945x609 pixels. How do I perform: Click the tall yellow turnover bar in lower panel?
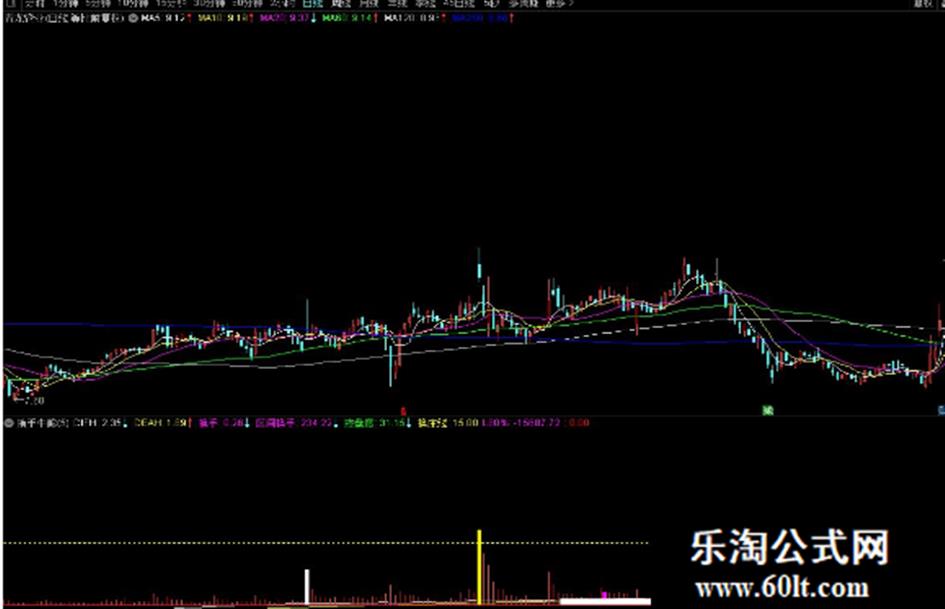480,567
